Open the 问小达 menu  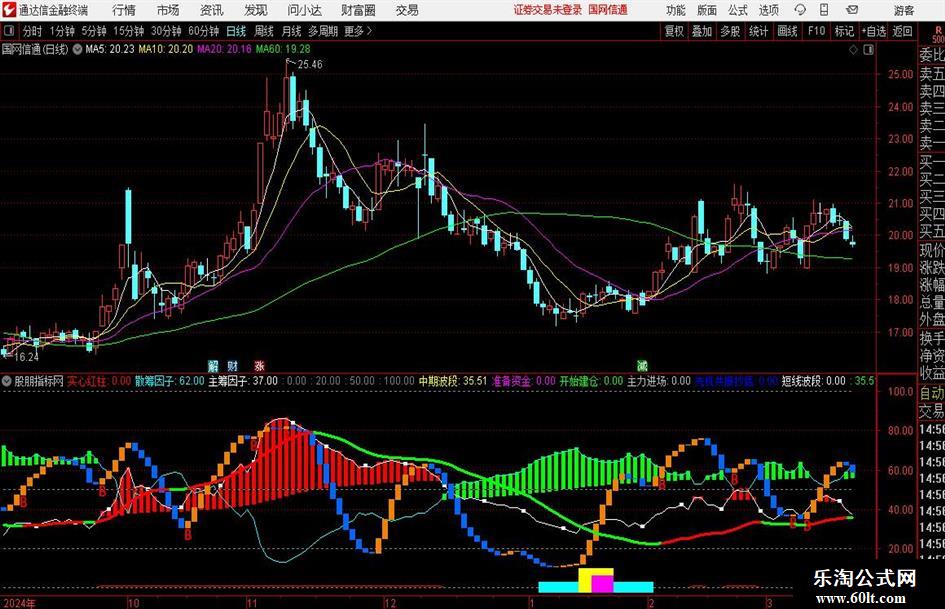304,10
